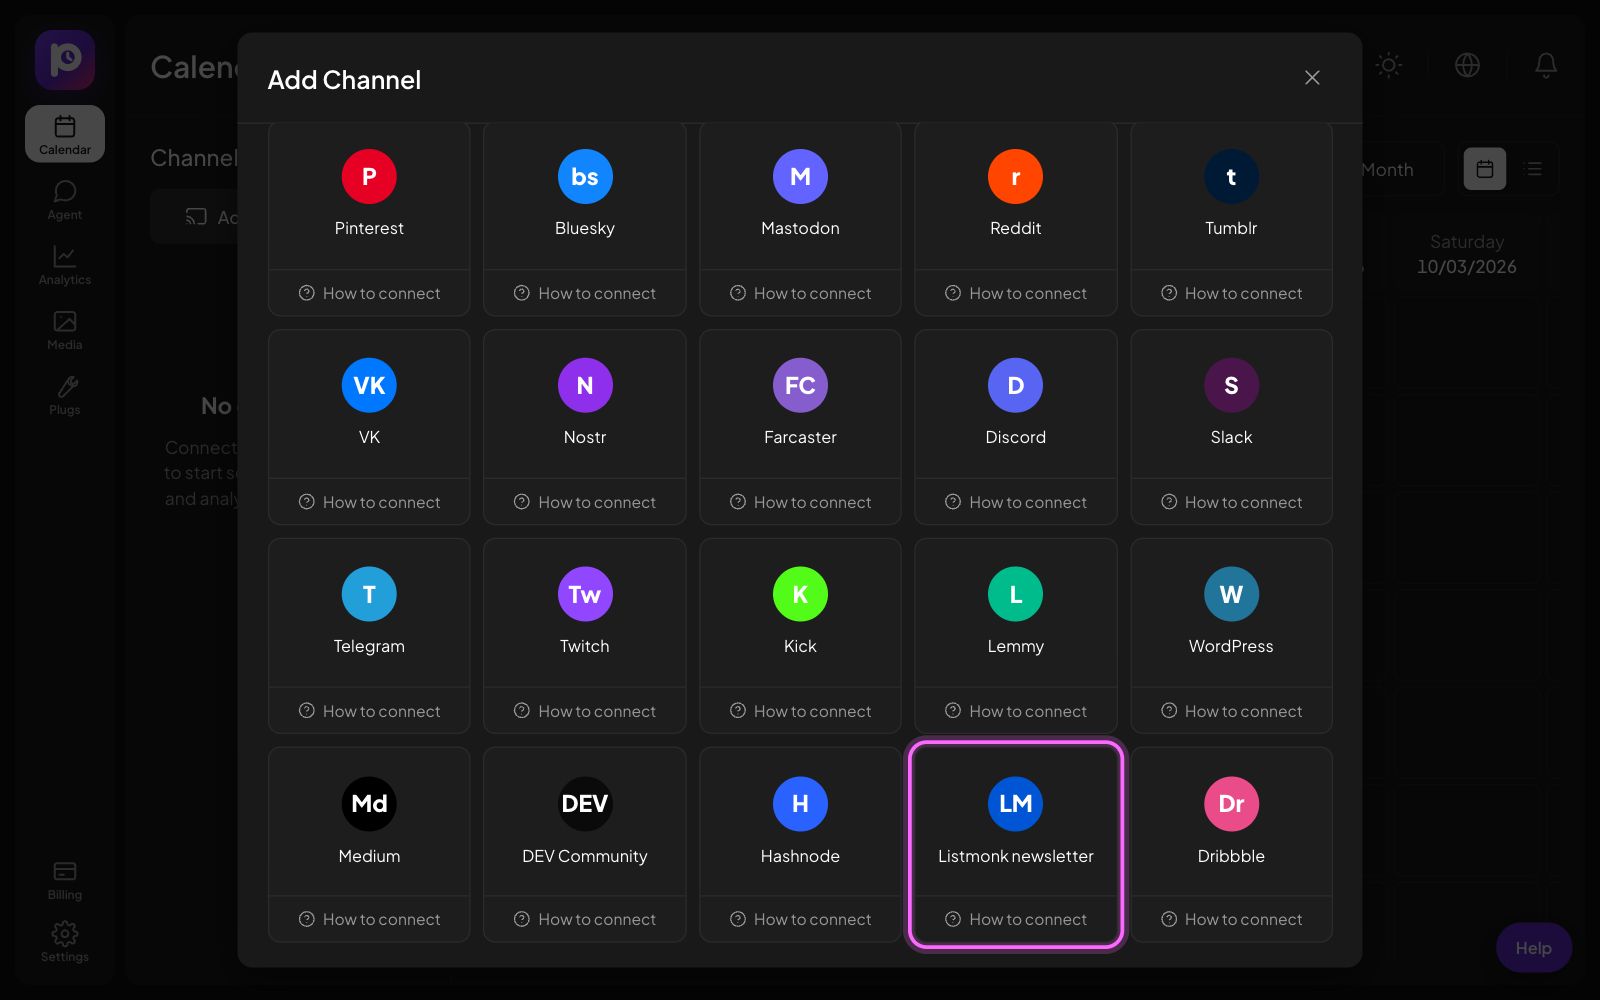The height and width of the screenshot is (1000, 1600).
Task: Open How to connect for Pinterest
Action: coord(369,293)
